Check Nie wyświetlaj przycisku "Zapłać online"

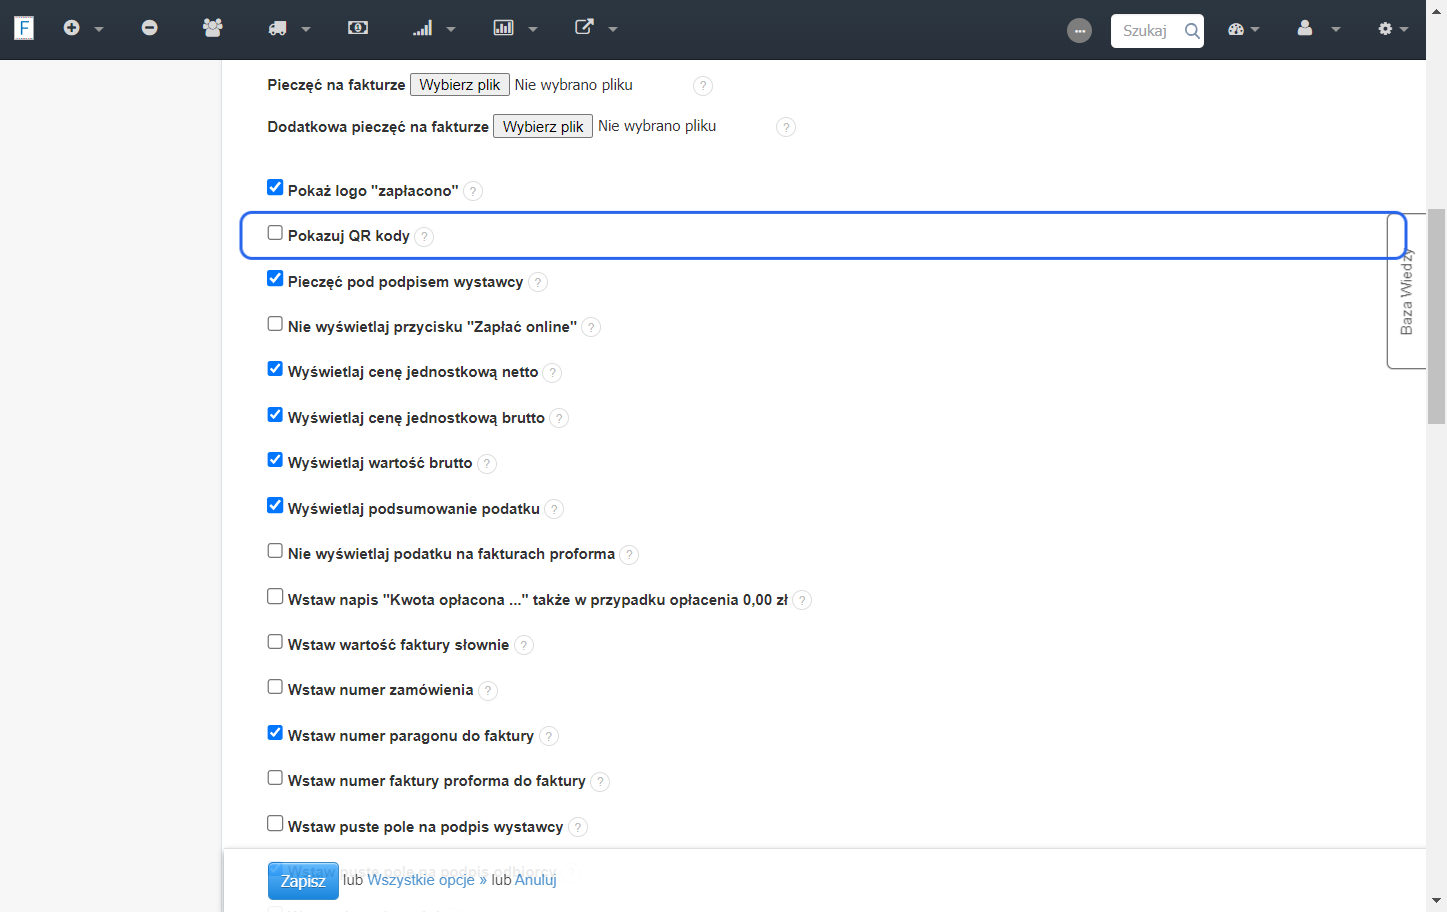[275, 324]
